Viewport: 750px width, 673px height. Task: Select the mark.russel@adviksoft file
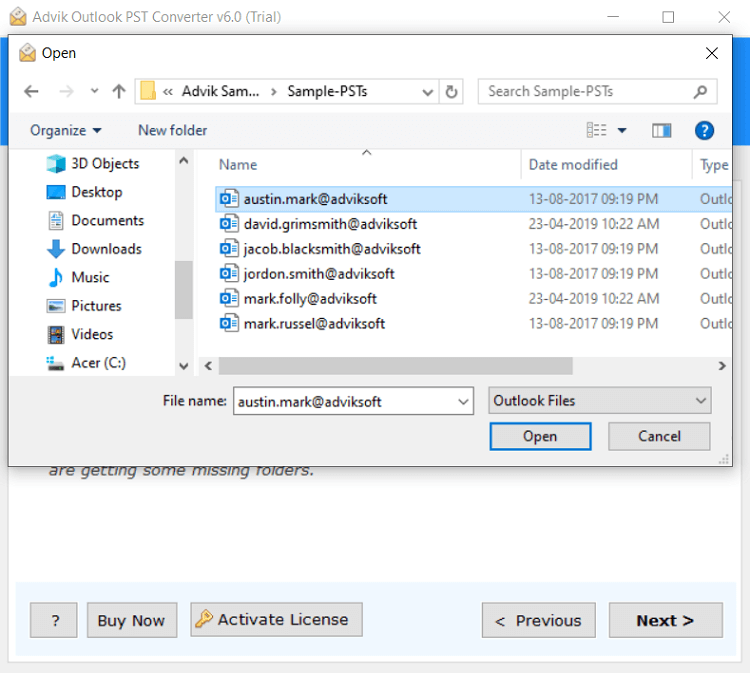(x=314, y=323)
